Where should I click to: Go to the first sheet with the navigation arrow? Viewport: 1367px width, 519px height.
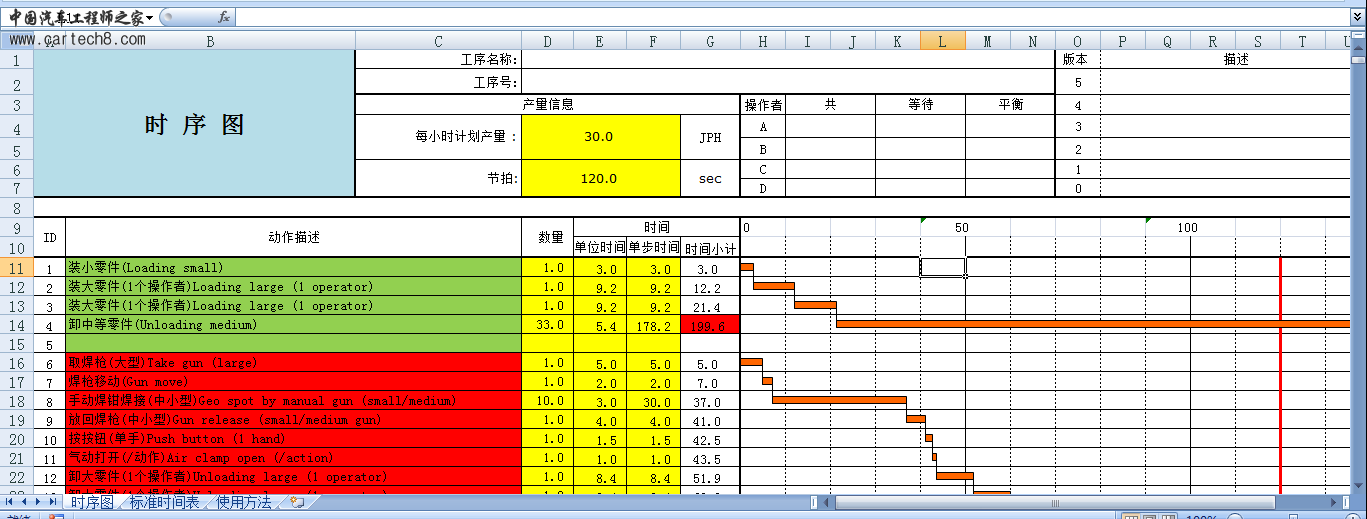pyautogui.click(x=10, y=502)
